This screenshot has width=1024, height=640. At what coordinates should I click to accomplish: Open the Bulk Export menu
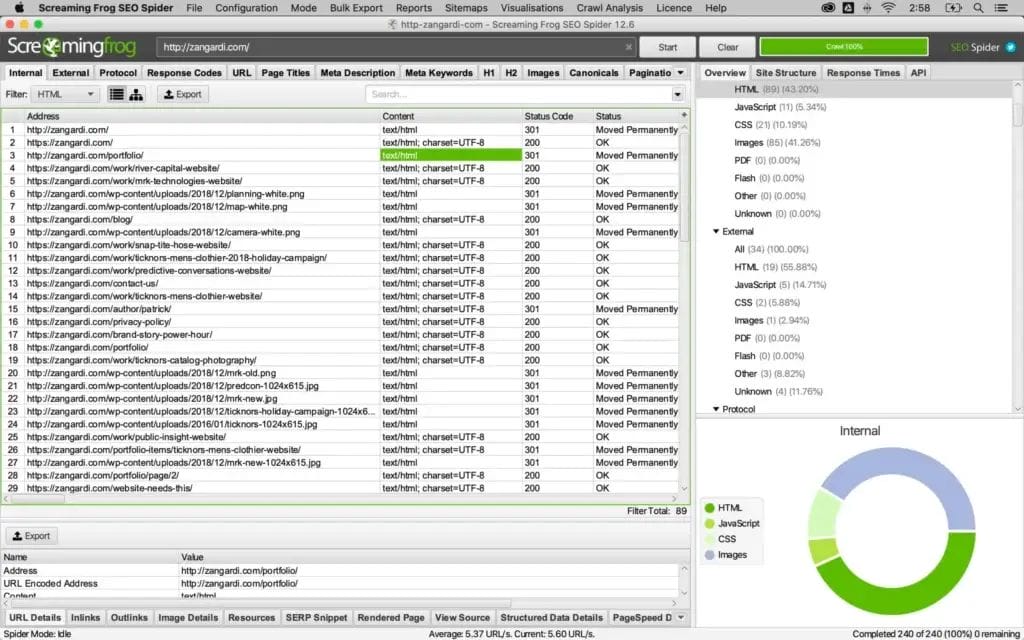(355, 8)
